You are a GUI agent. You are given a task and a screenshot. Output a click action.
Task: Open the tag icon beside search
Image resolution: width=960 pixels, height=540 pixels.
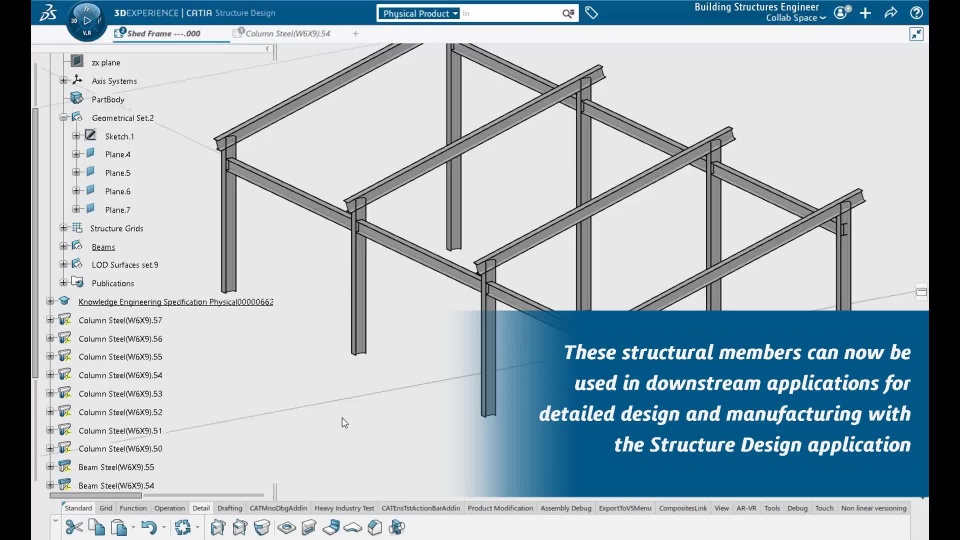tap(591, 12)
